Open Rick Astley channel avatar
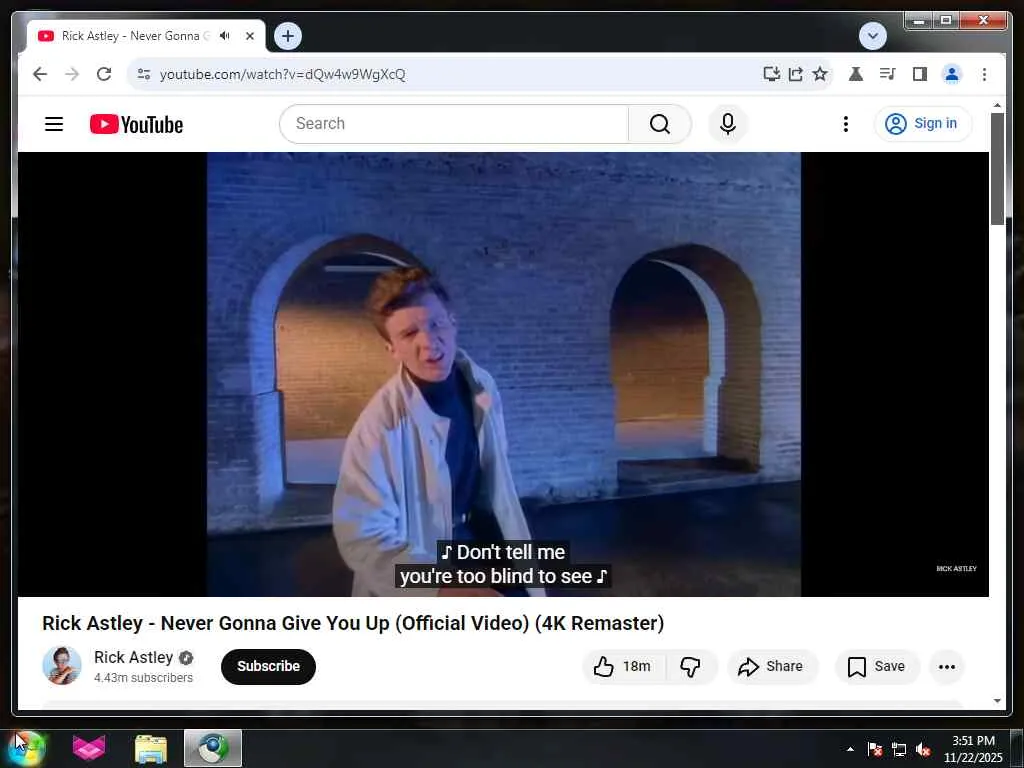Viewport: 1024px width, 768px height. [x=62, y=665]
